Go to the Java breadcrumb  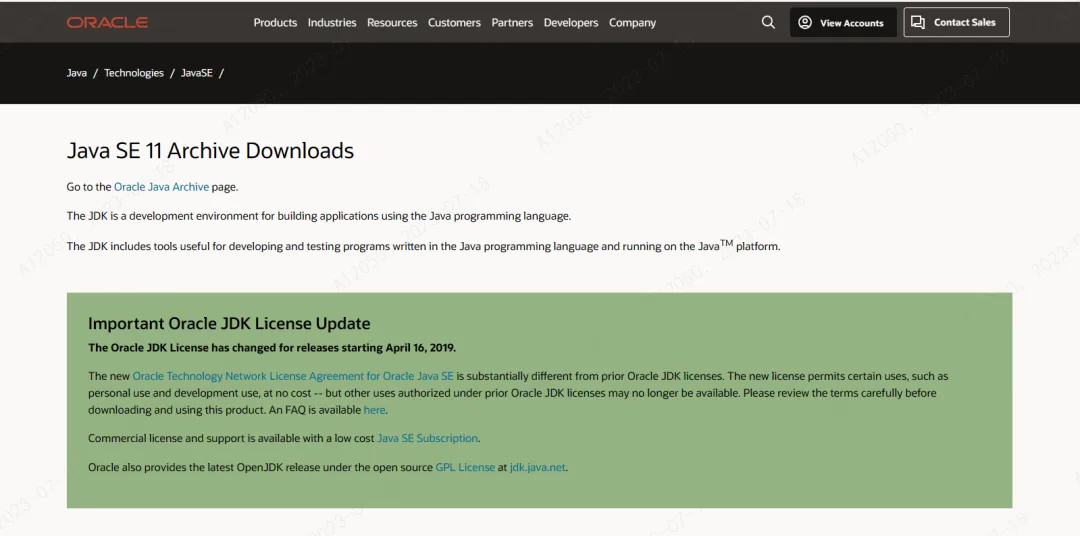tap(76, 72)
